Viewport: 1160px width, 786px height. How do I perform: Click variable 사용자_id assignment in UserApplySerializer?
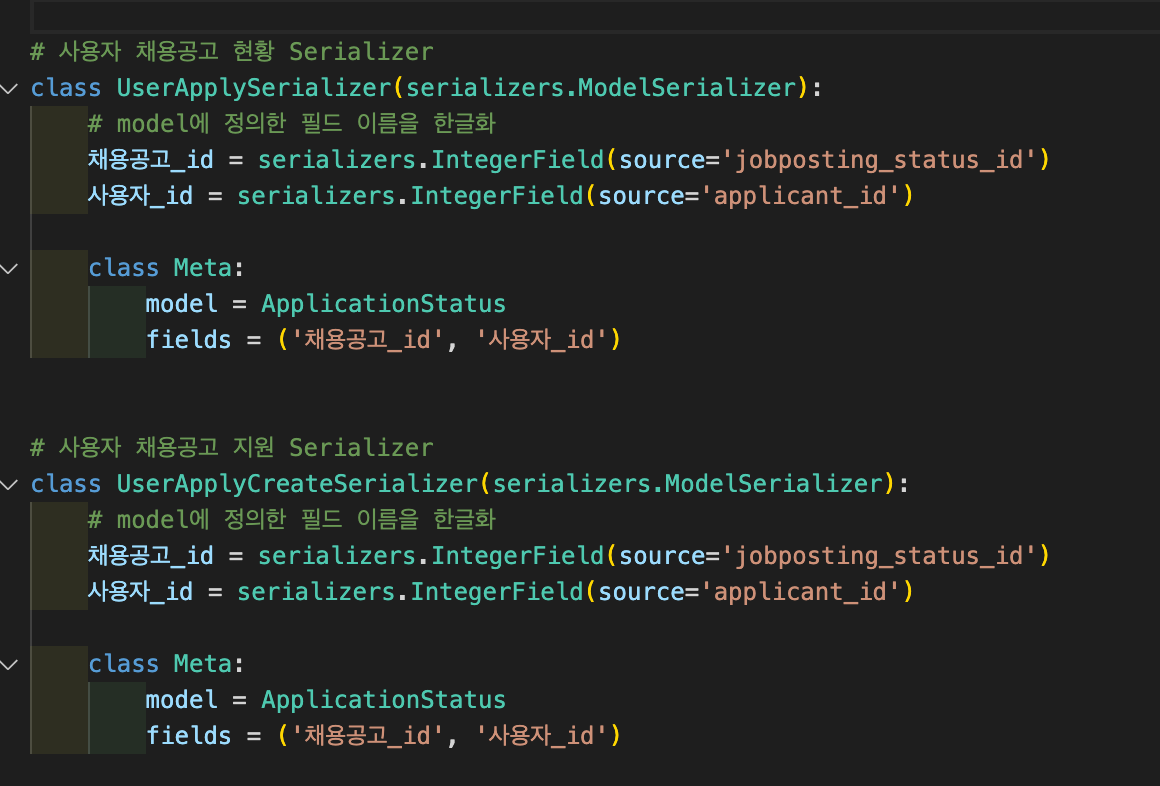click(x=141, y=196)
